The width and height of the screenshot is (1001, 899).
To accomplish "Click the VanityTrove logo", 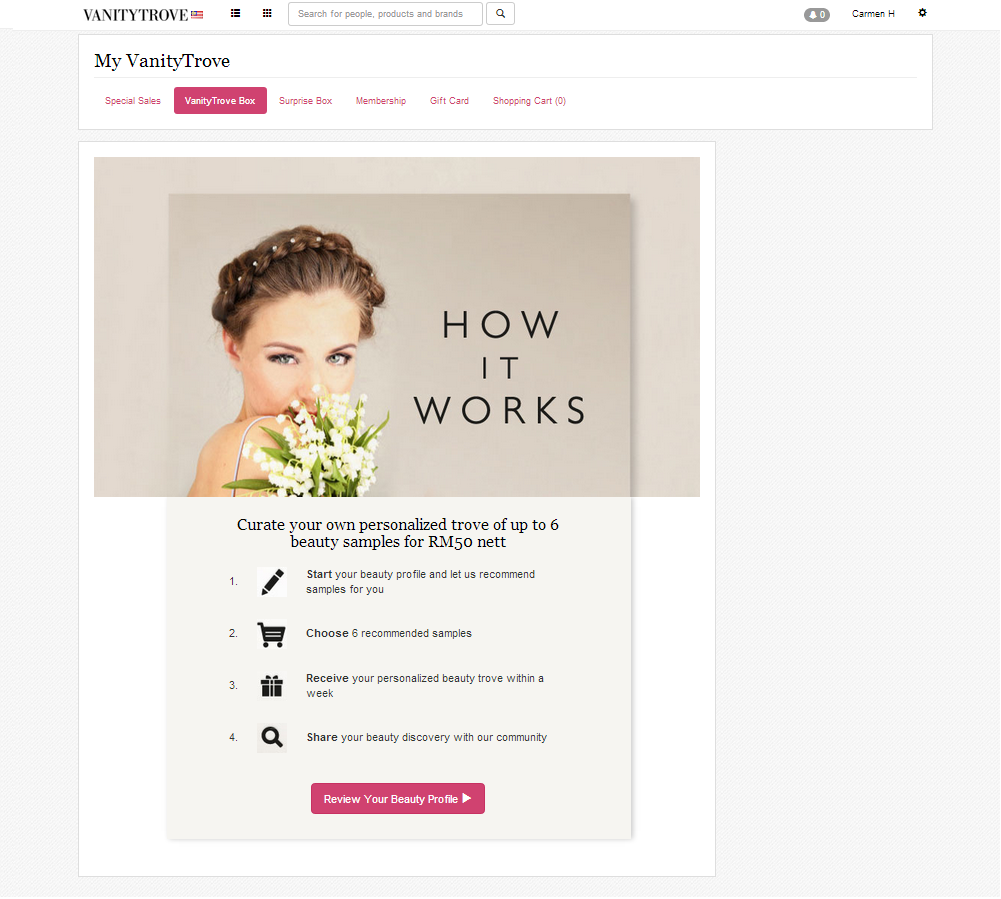I will pyautogui.click(x=136, y=15).
